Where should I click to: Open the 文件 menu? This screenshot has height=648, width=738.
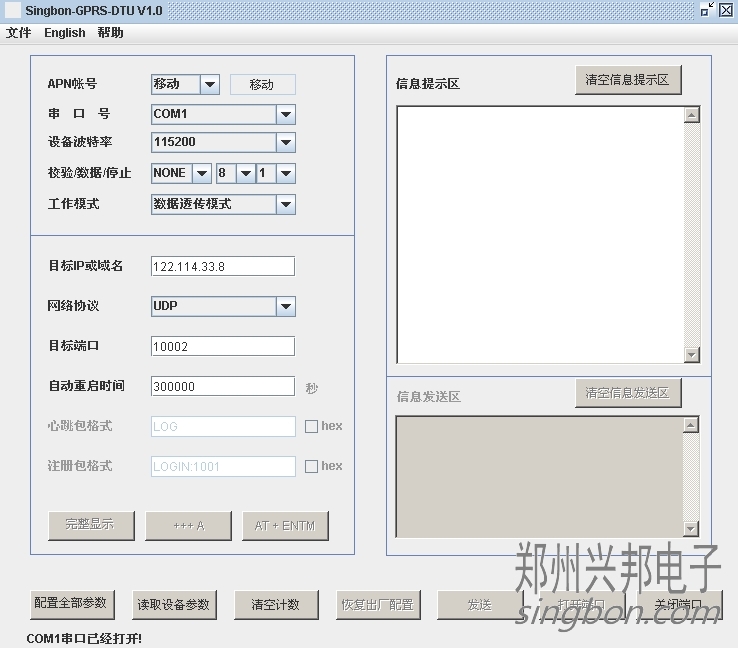point(19,32)
